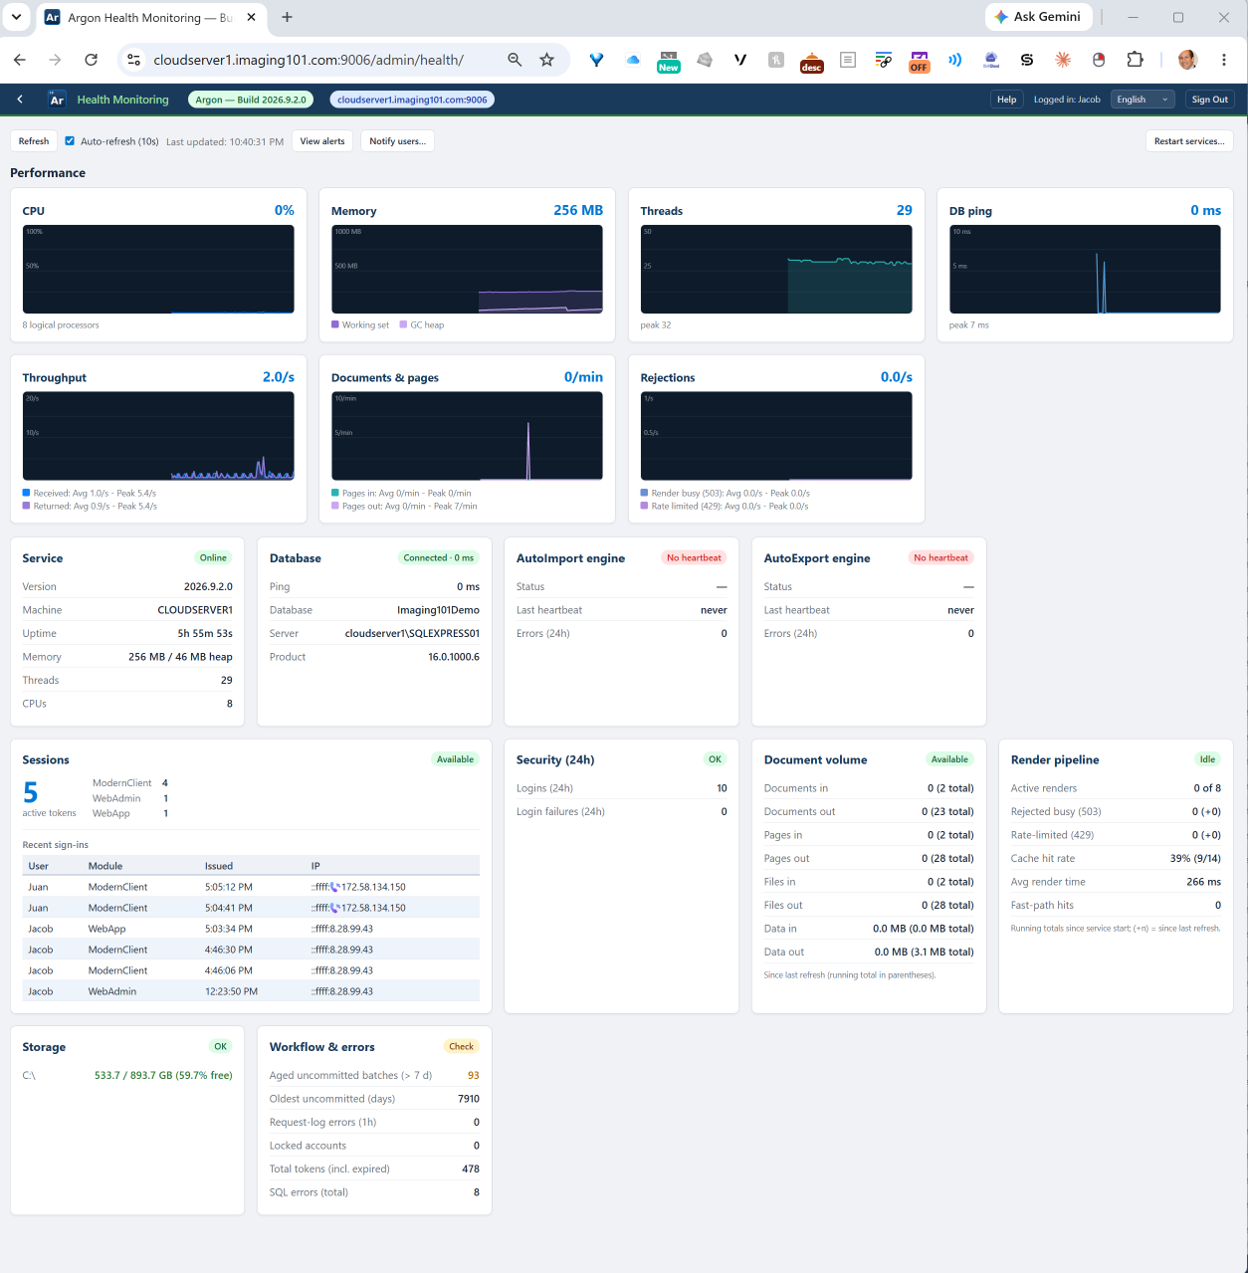The height and width of the screenshot is (1273, 1248).
Task: Click the aged uncommitted batches value 93
Action: (x=473, y=1075)
